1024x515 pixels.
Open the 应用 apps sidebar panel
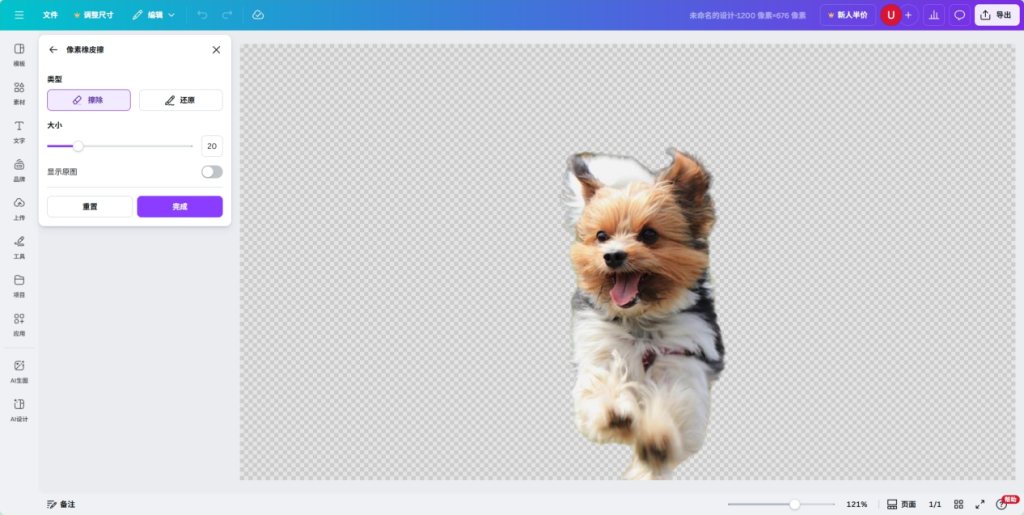pyautogui.click(x=19, y=324)
